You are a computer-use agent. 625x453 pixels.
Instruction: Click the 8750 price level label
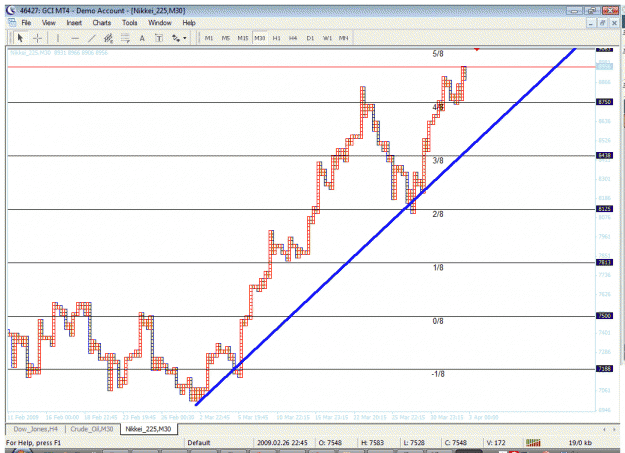tap(604, 102)
